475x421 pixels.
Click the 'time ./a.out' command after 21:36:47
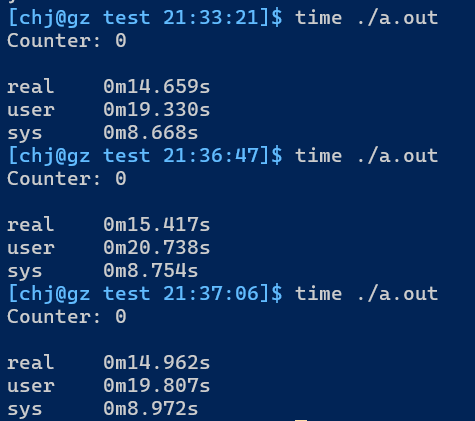pos(367,155)
